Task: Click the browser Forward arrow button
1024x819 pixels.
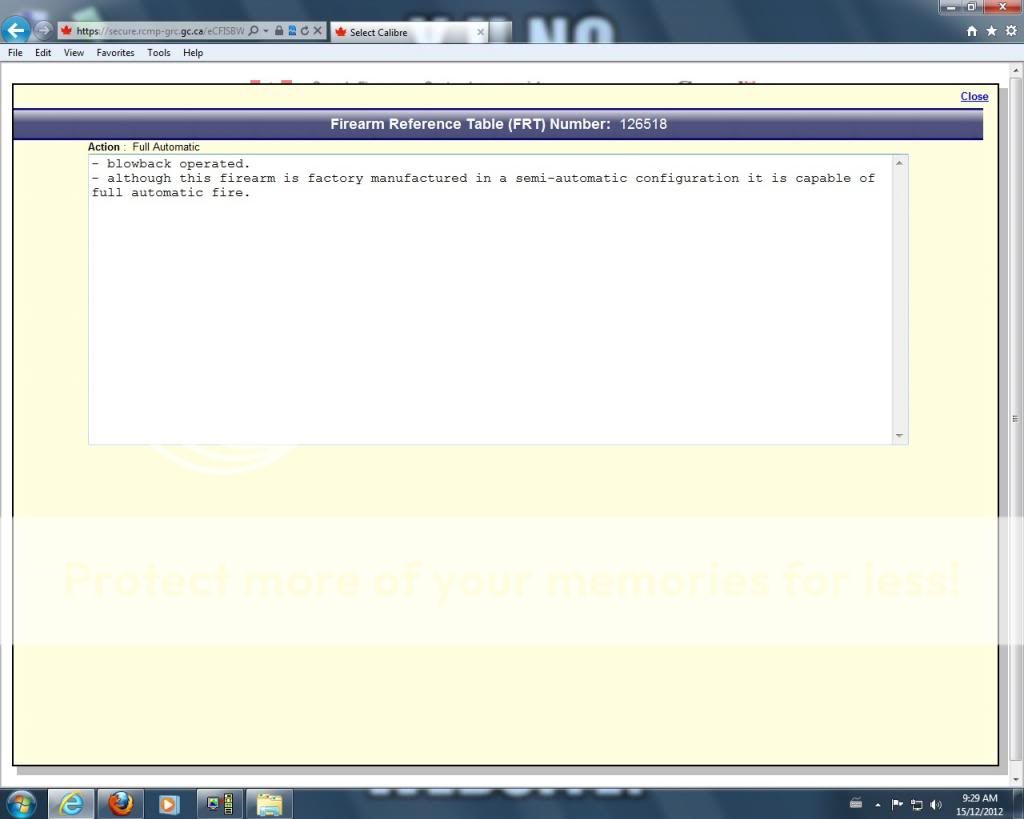Action: (x=45, y=30)
